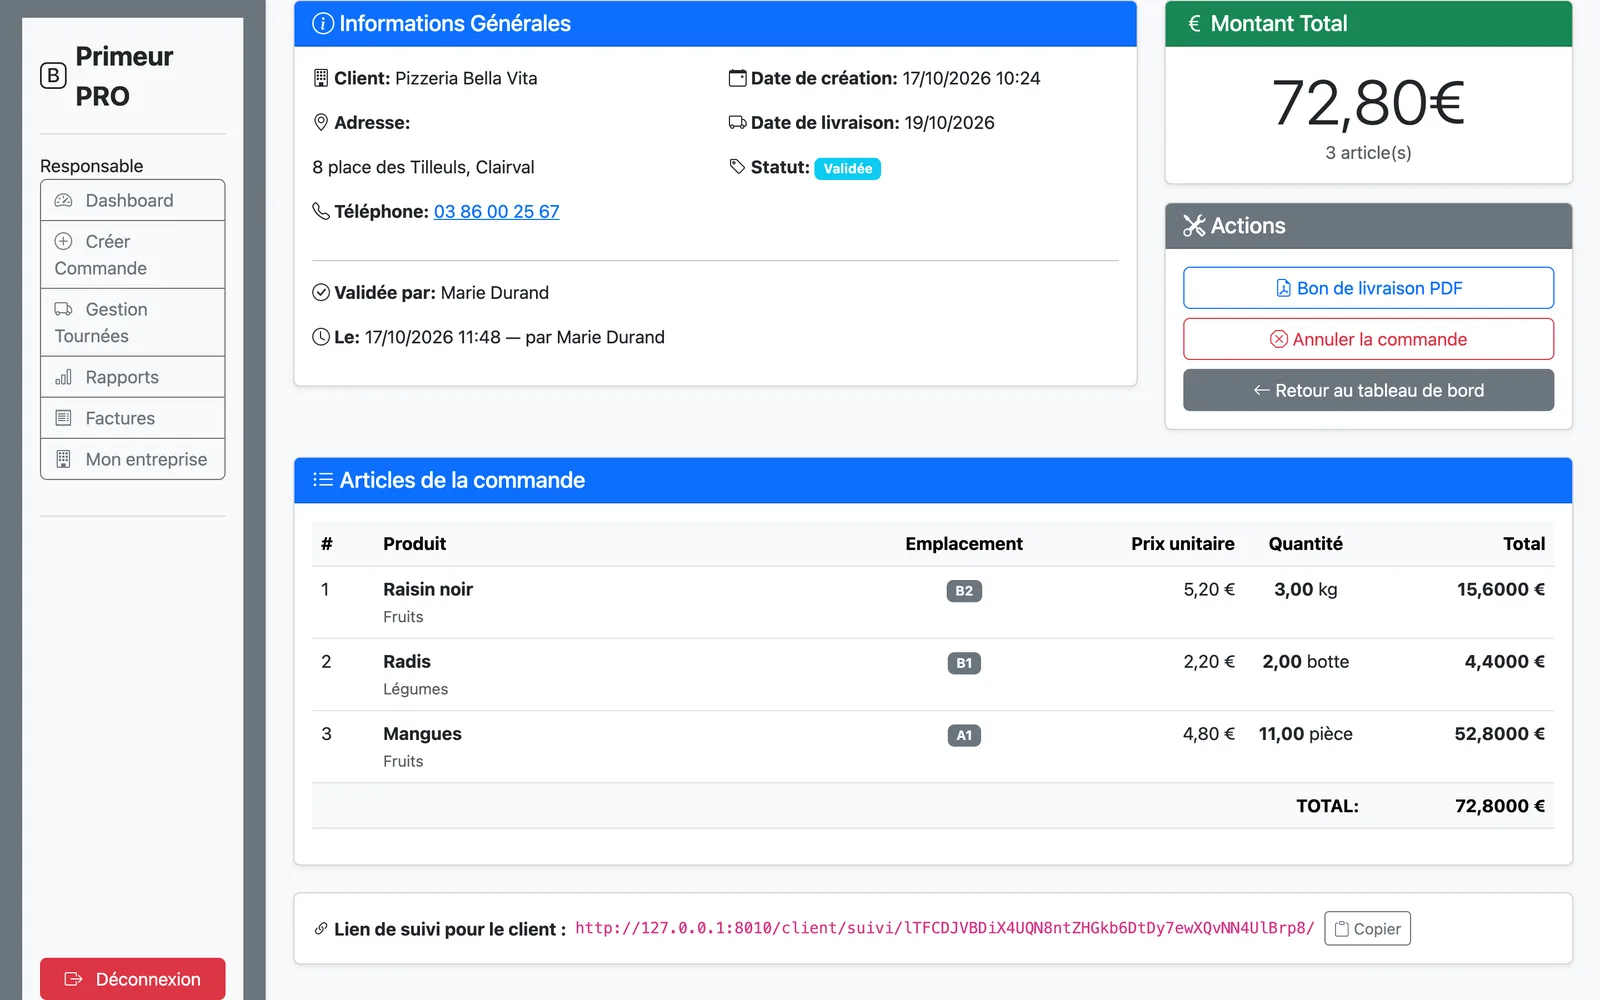Click the calendar icon by Date de création
Screen dimensions: 1600x1000
pos(738,77)
